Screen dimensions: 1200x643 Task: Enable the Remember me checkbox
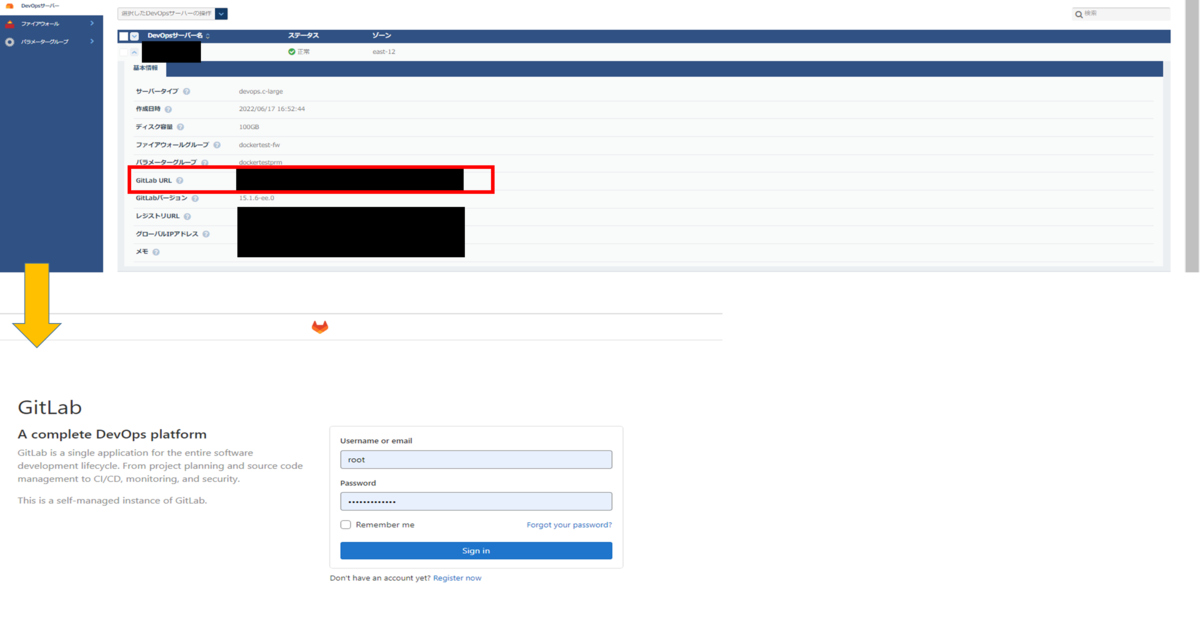[346, 524]
